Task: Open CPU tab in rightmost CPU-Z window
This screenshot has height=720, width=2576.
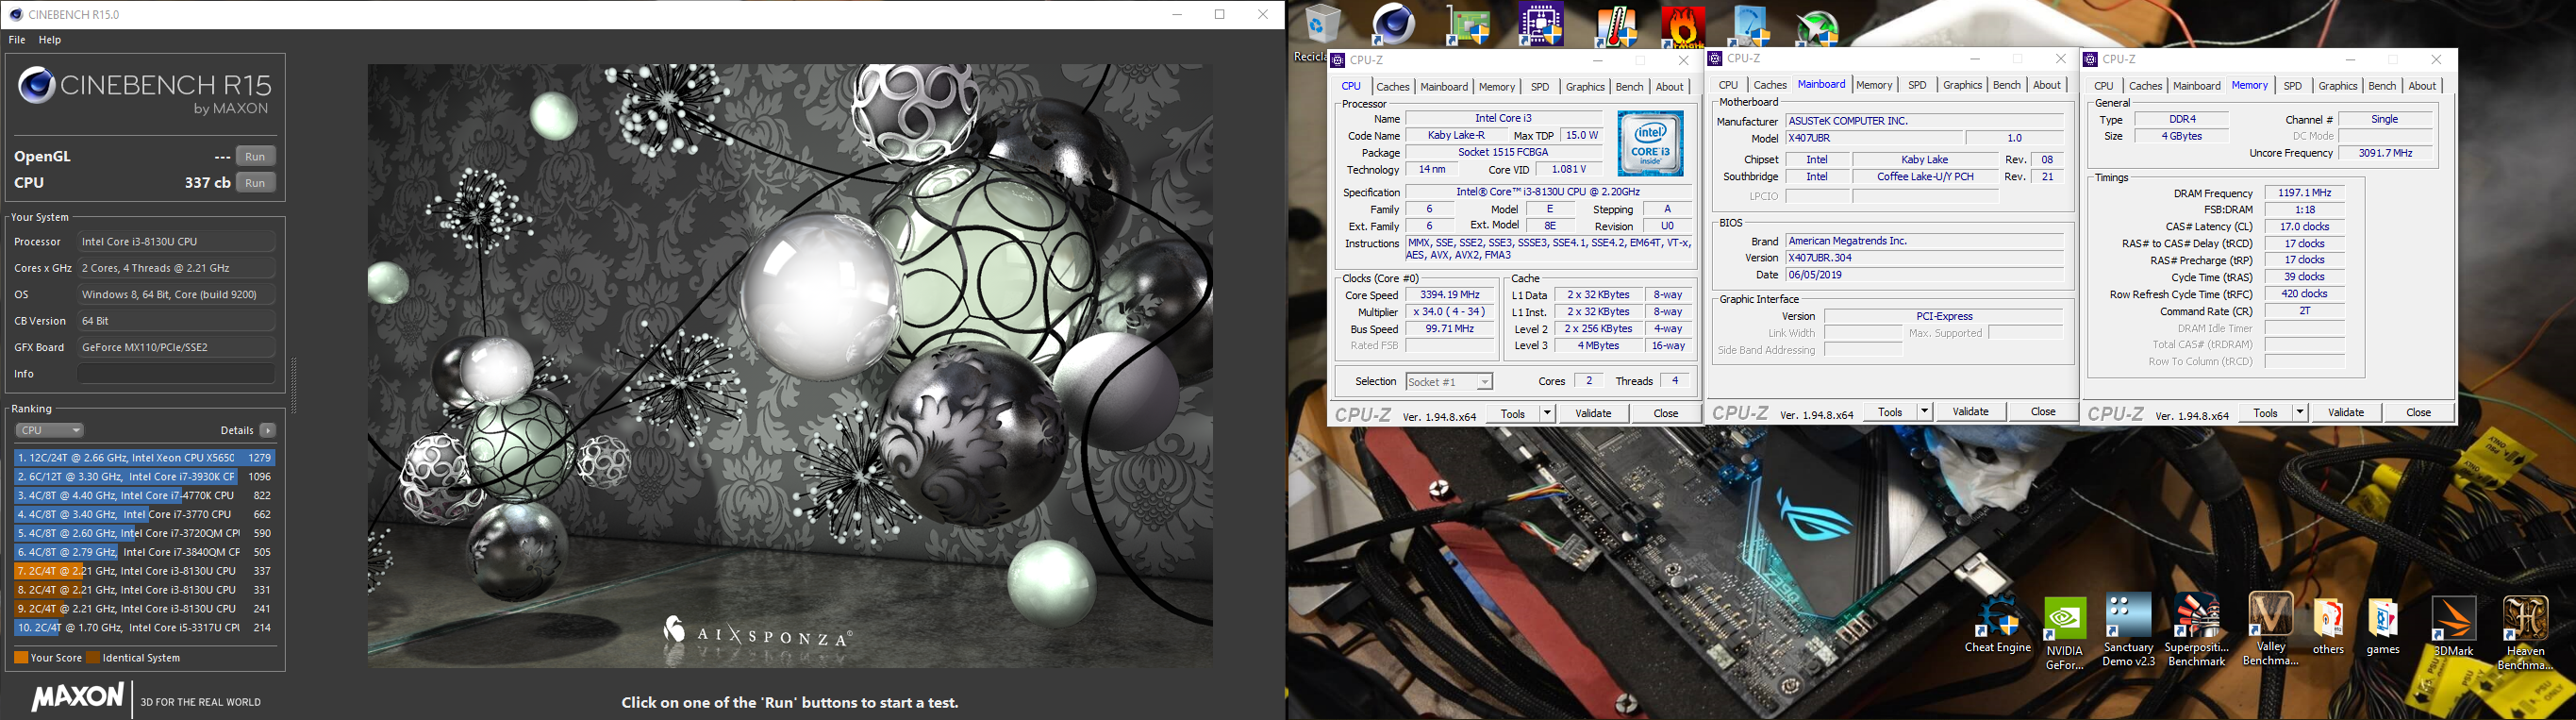Action: 2103,86
